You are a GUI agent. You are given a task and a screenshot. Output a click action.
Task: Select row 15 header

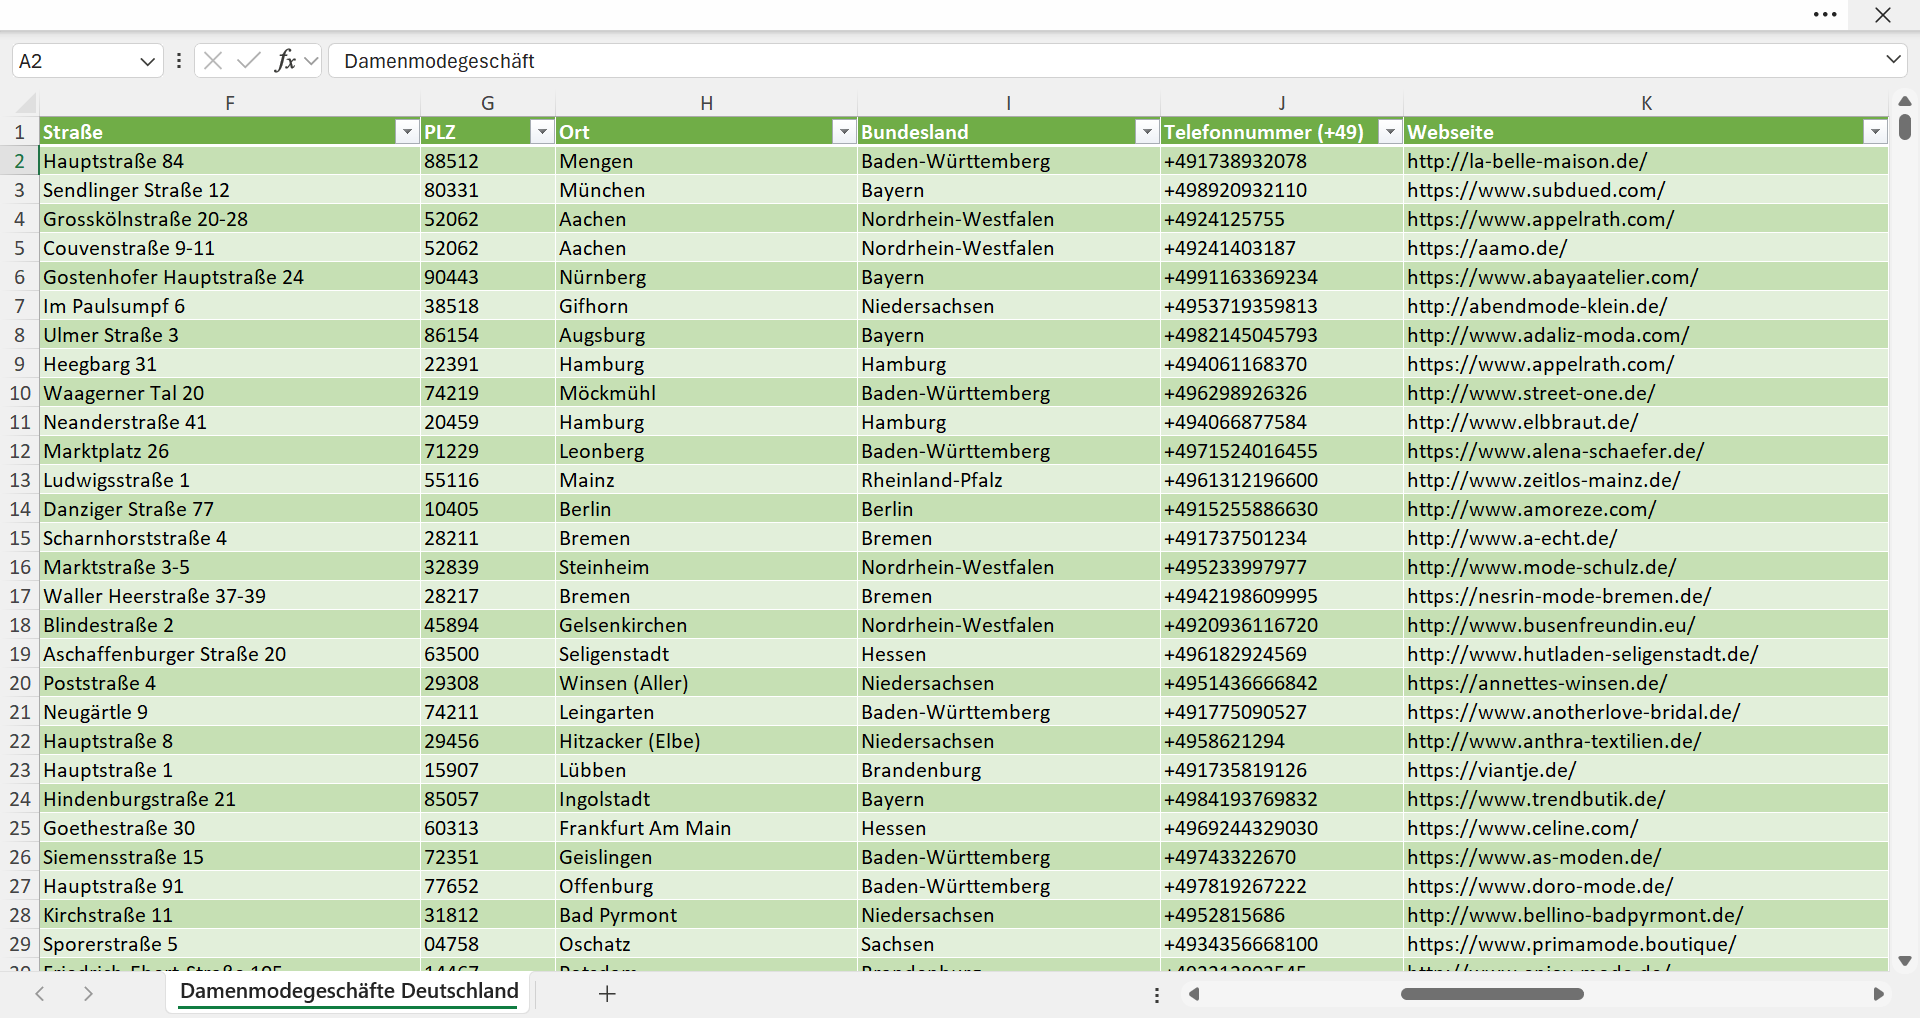point(19,538)
